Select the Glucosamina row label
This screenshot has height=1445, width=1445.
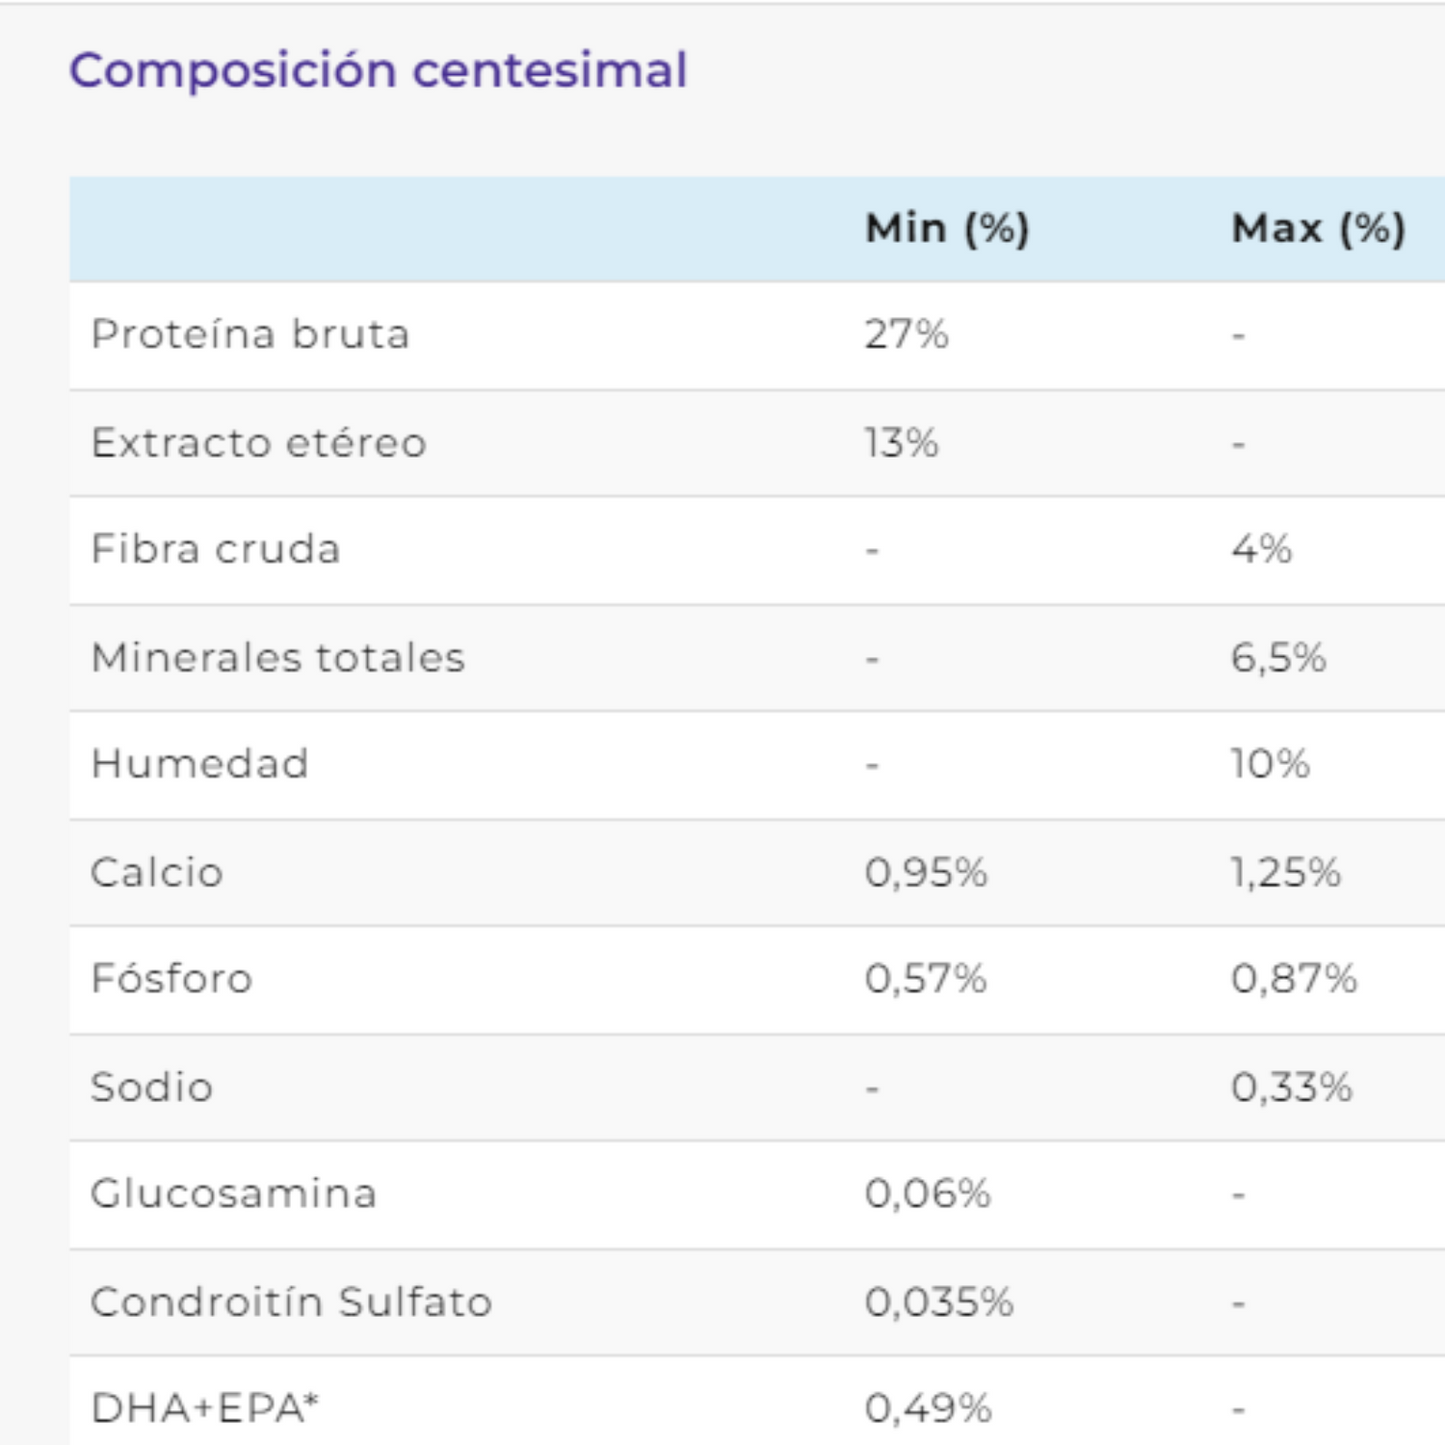click(233, 1194)
